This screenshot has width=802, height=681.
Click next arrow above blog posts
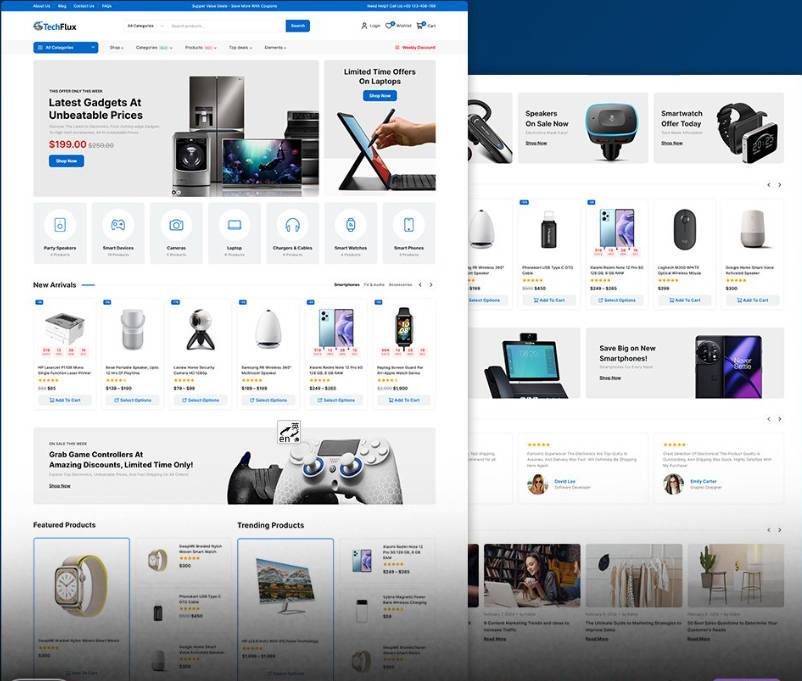coord(779,530)
